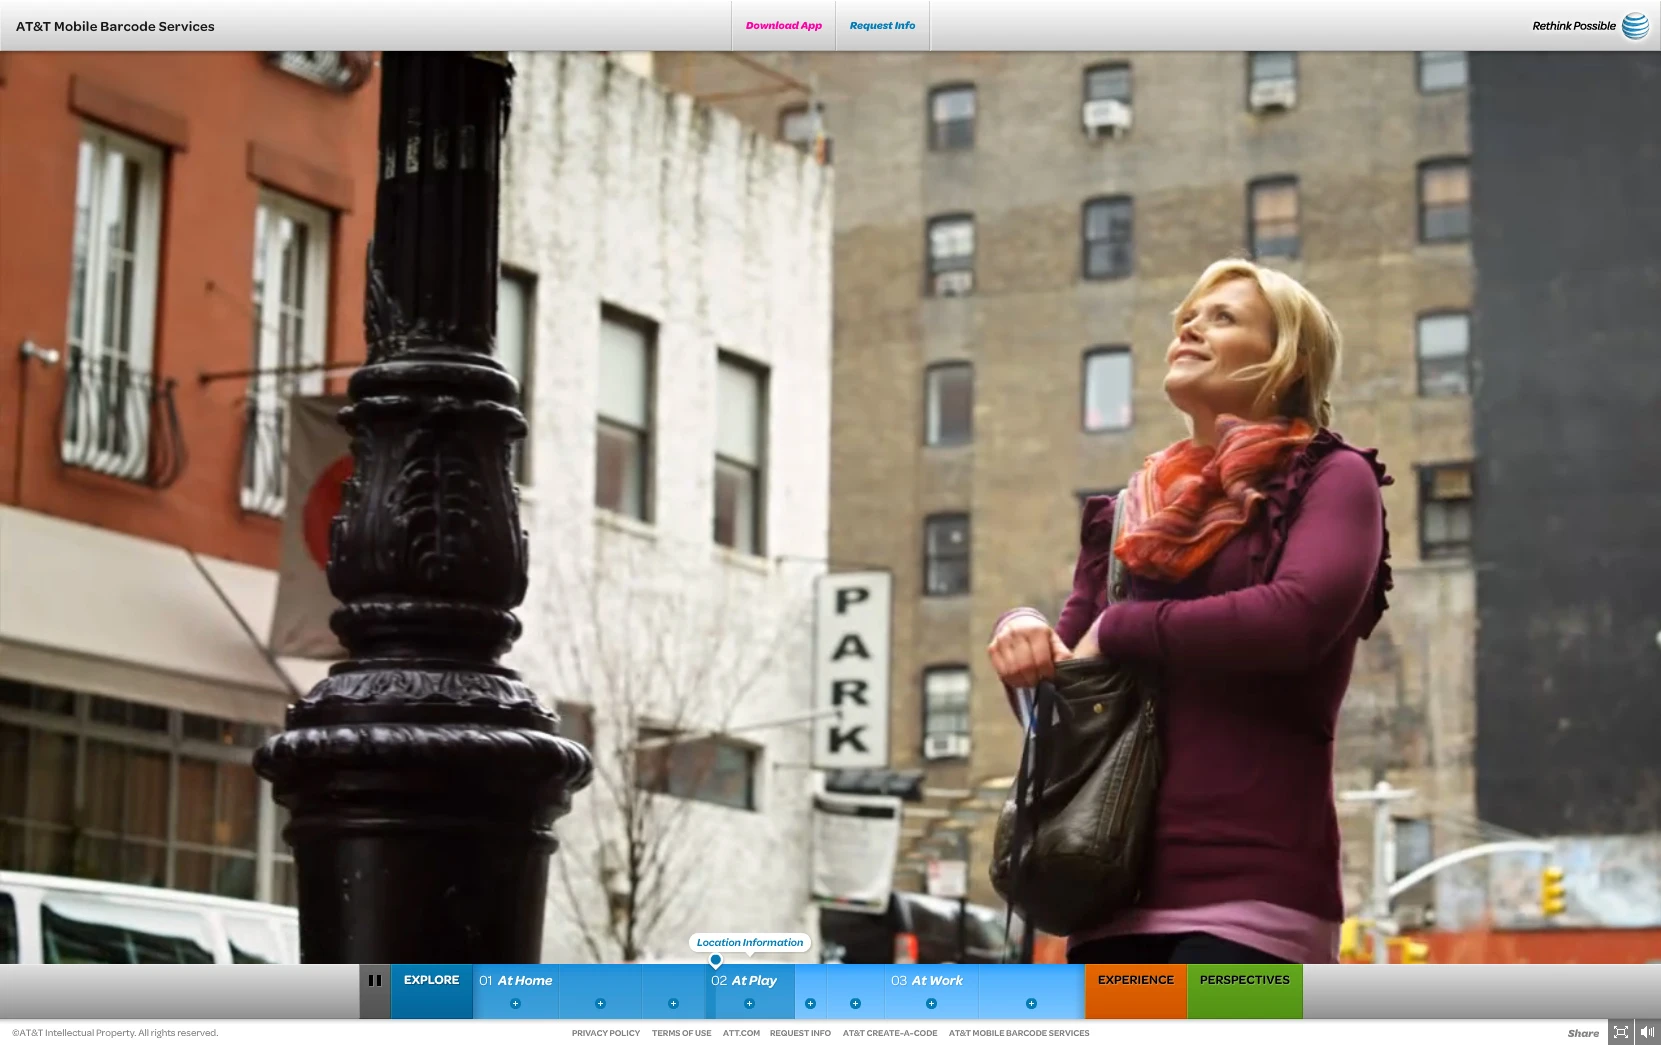This screenshot has width=1661, height=1045.
Task: Mute the sound with speaker icon
Action: coord(1647,1033)
